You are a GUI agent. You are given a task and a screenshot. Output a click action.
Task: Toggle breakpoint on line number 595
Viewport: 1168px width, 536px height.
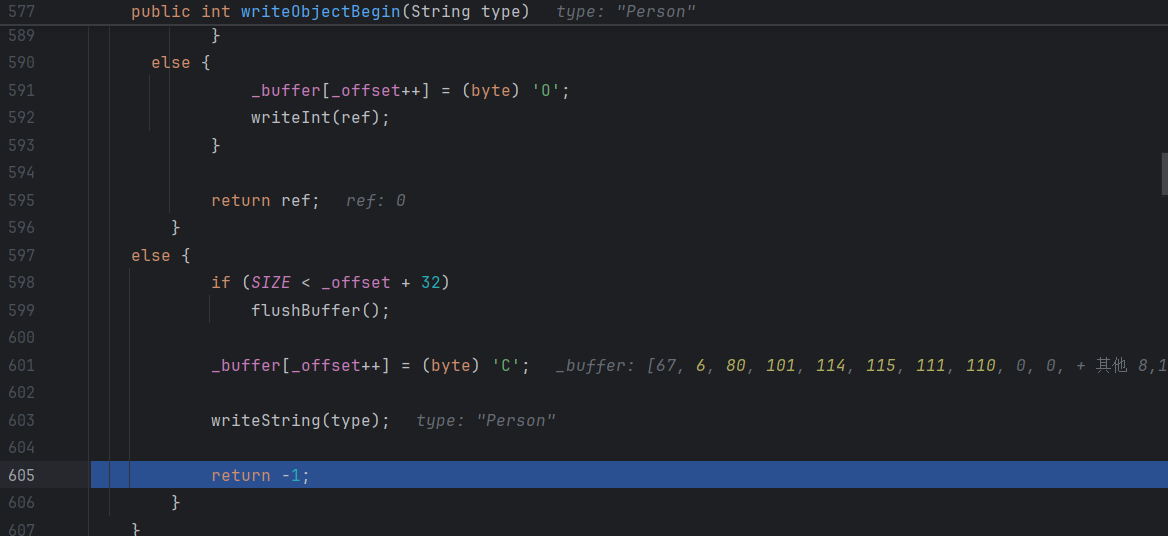click(x=21, y=201)
